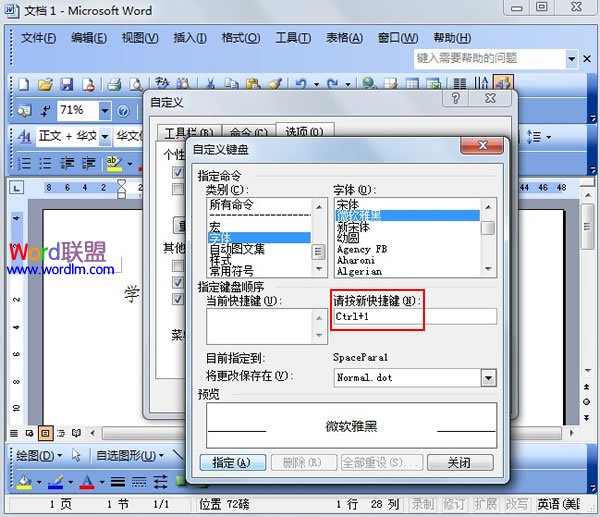Click the 指定(A) button
Screen dimensions: 600x517
(x=232, y=463)
